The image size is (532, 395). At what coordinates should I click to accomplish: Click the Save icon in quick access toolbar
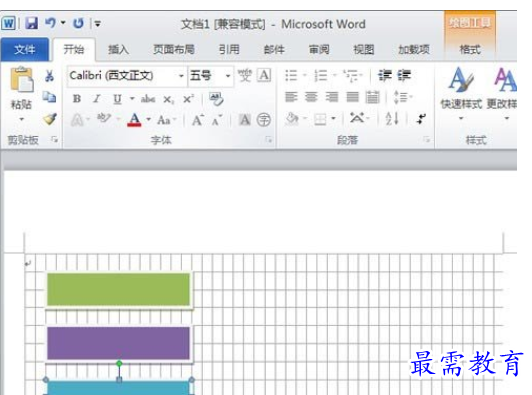32,23
